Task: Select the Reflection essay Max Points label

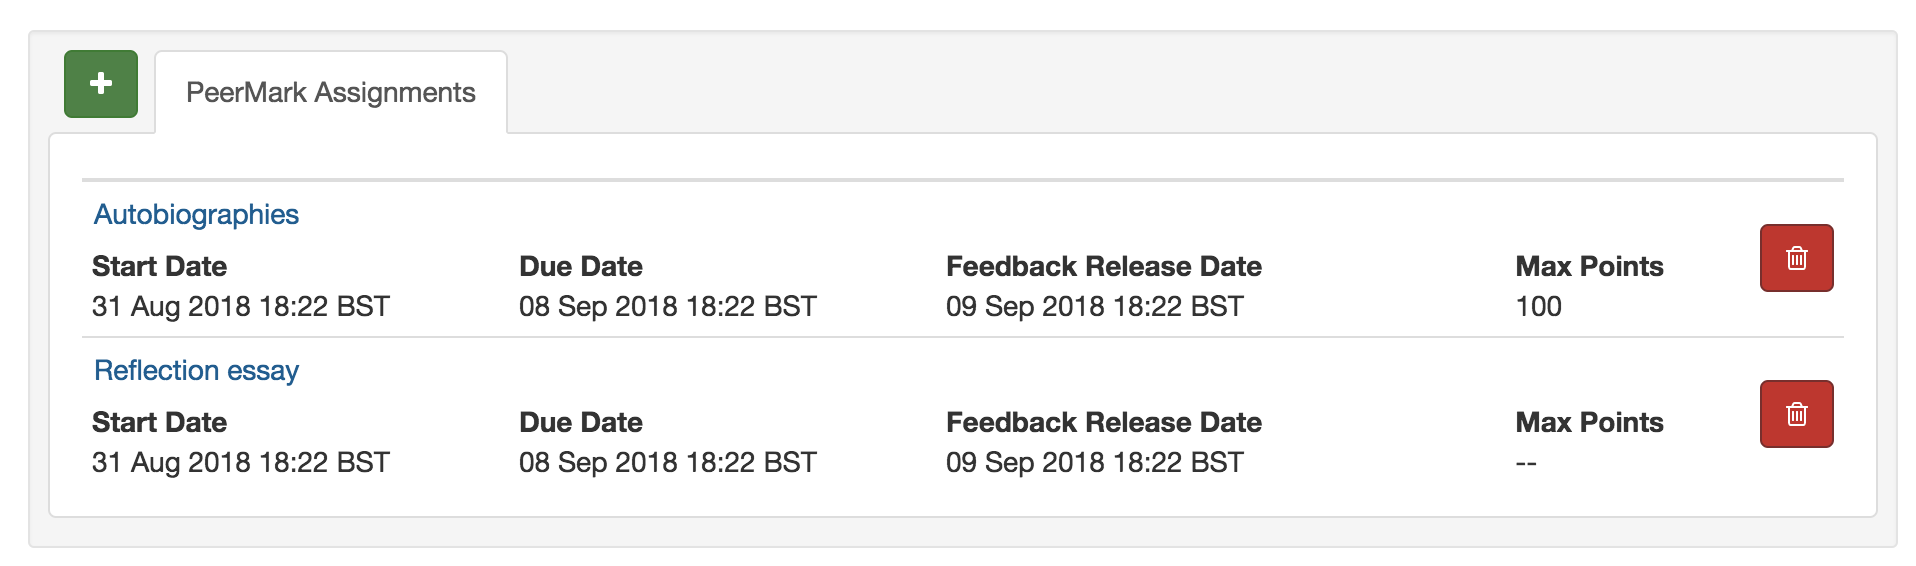Action: [1590, 422]
